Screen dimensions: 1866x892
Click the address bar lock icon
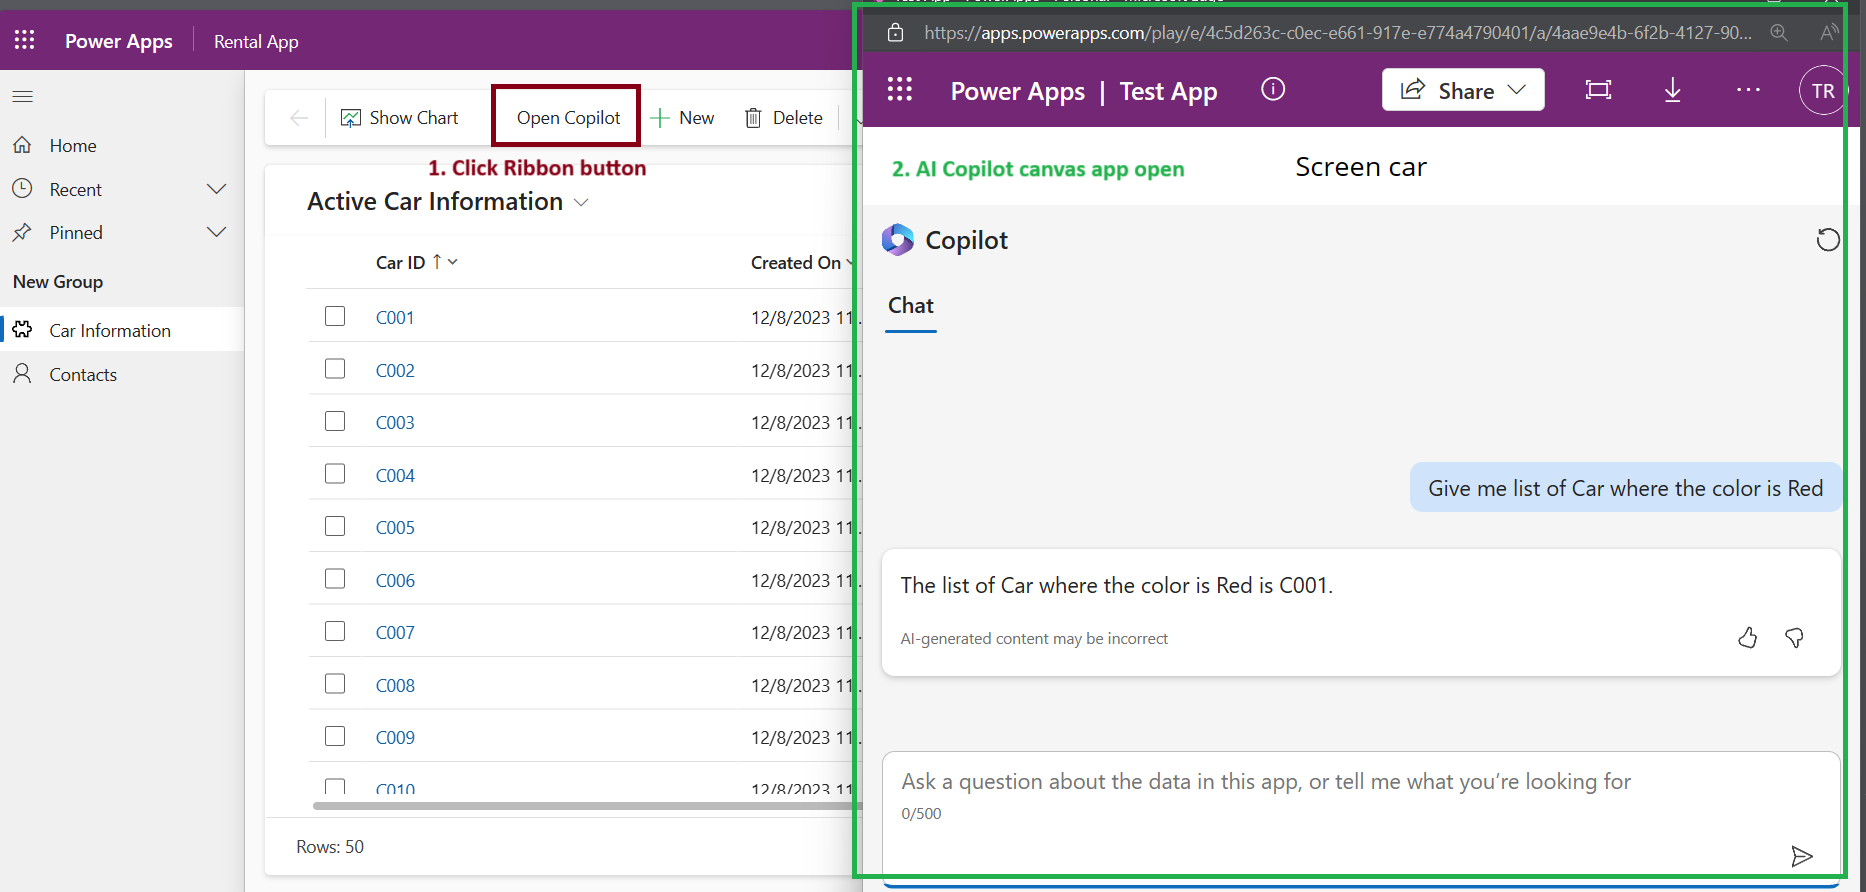[x=896, y=32]
